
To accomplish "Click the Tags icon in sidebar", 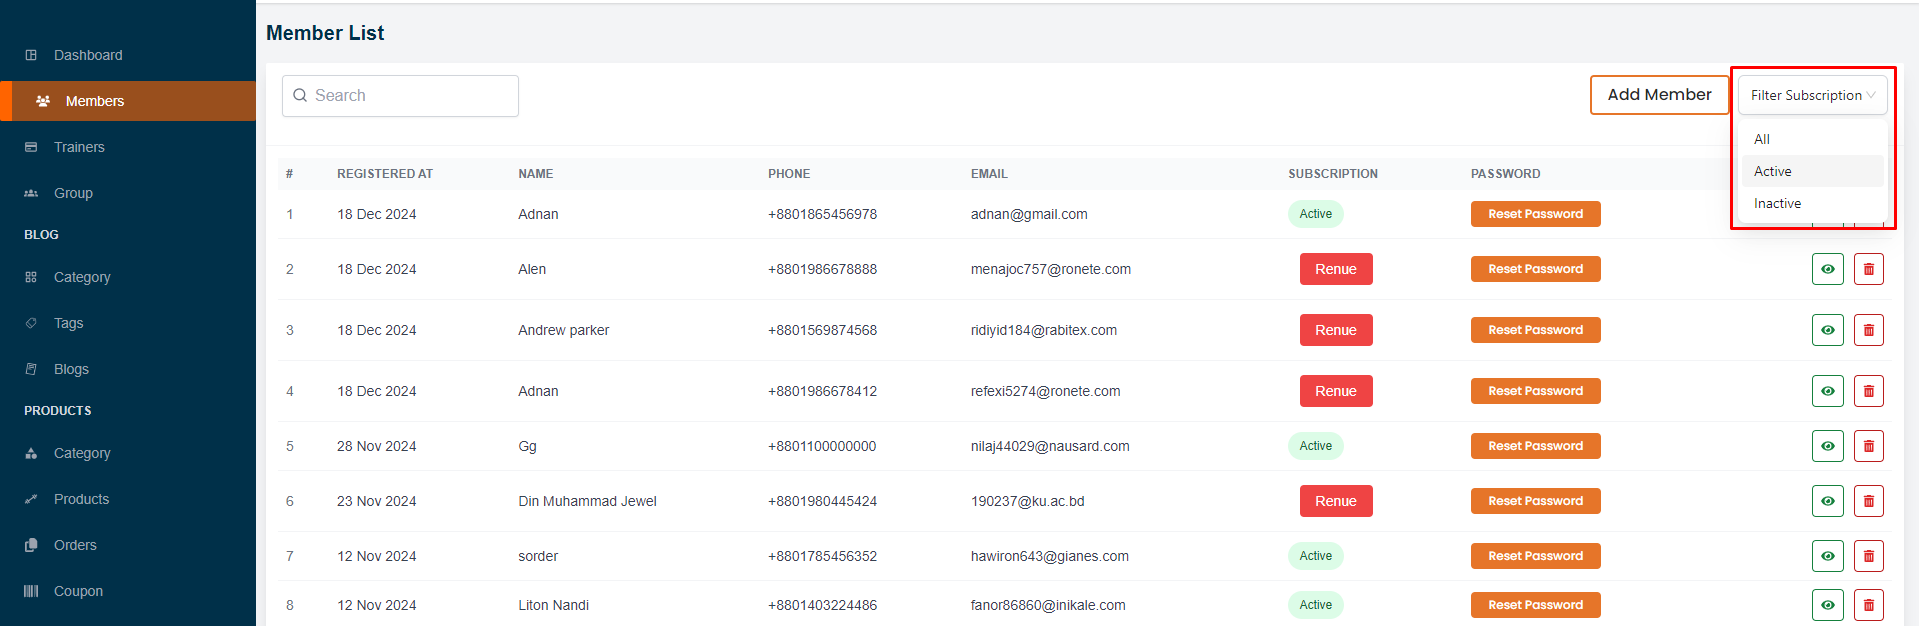I will [x=31, y=323].
